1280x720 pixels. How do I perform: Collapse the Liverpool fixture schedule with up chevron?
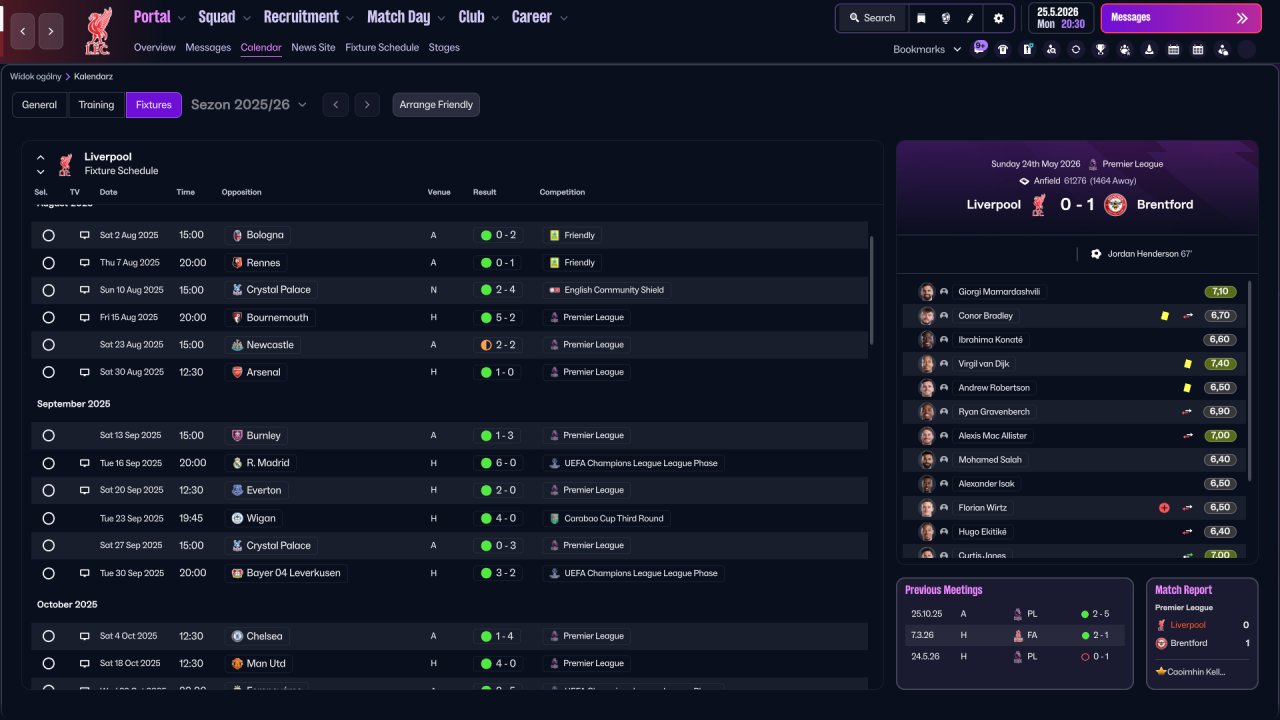(41, 157)
